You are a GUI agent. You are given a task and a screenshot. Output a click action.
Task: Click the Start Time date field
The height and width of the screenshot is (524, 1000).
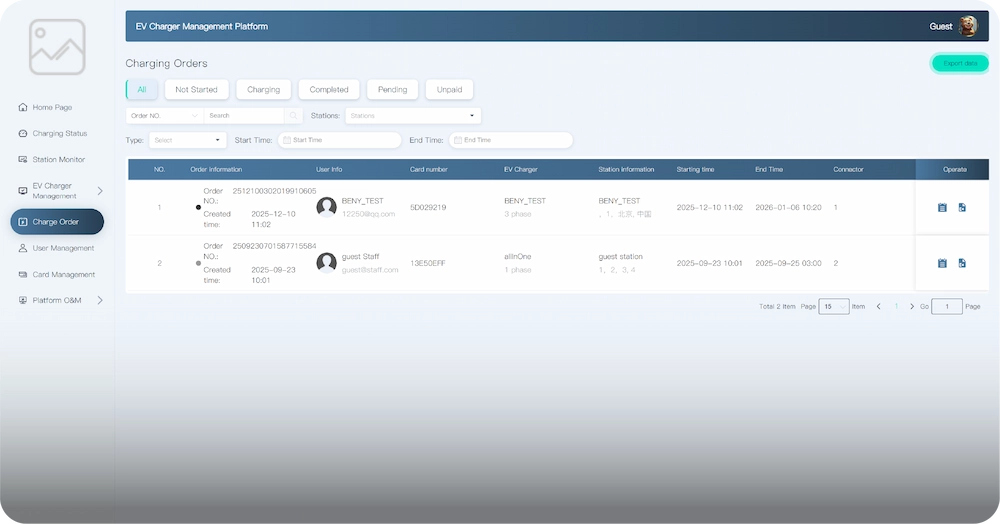click(x=339, y=140)
